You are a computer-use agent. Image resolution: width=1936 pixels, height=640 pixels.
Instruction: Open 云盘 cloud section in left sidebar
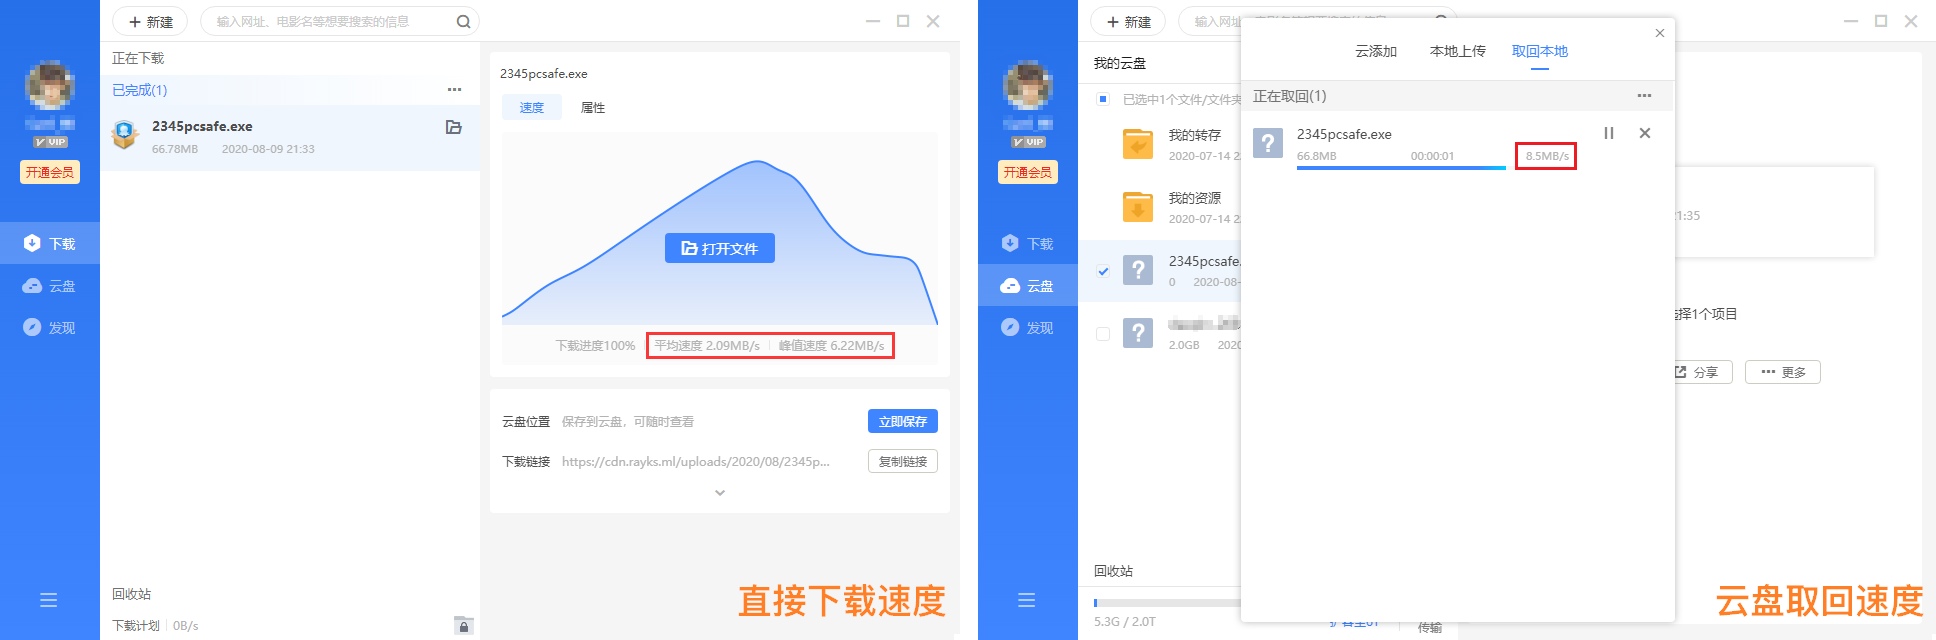coord(50,286)
